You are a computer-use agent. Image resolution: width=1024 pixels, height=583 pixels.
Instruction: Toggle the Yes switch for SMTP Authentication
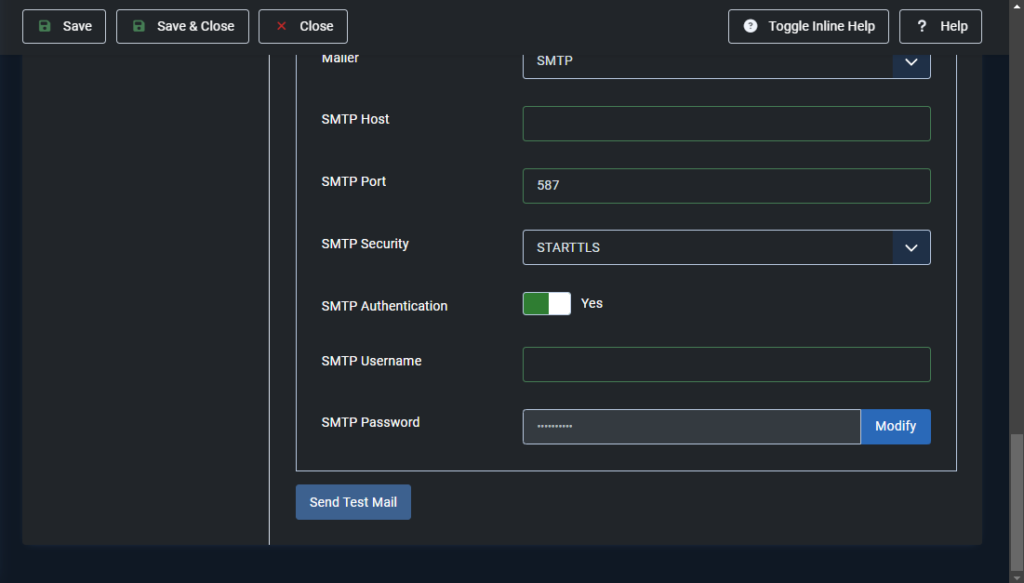tap(546, 303)
